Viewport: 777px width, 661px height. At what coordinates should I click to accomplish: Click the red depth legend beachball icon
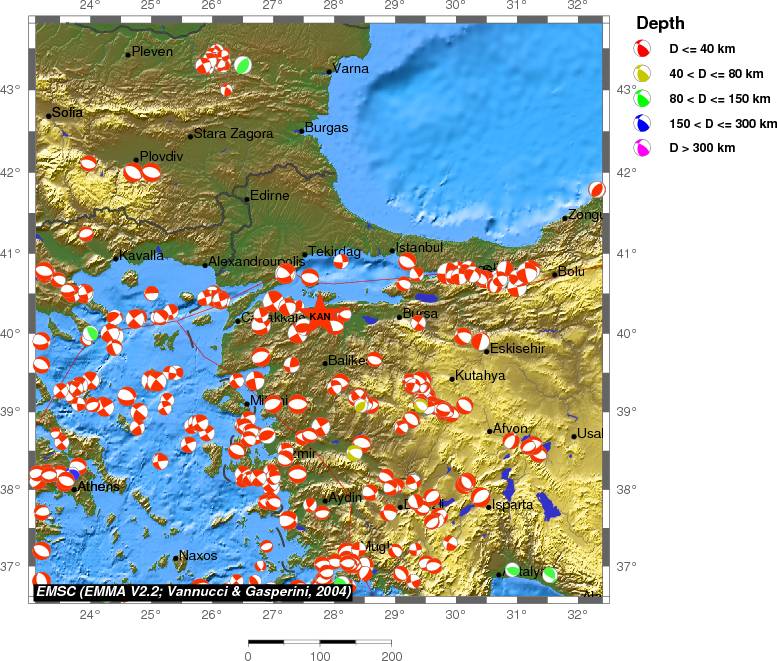tap(645, 48)
